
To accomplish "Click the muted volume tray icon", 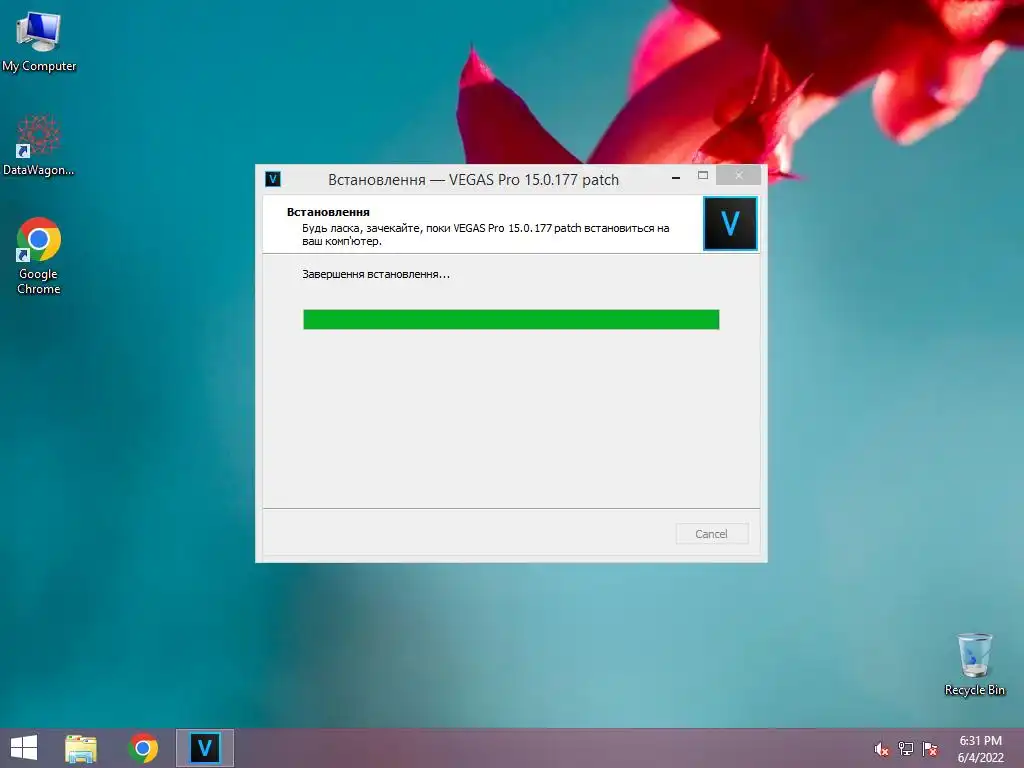I will point(881,749).
